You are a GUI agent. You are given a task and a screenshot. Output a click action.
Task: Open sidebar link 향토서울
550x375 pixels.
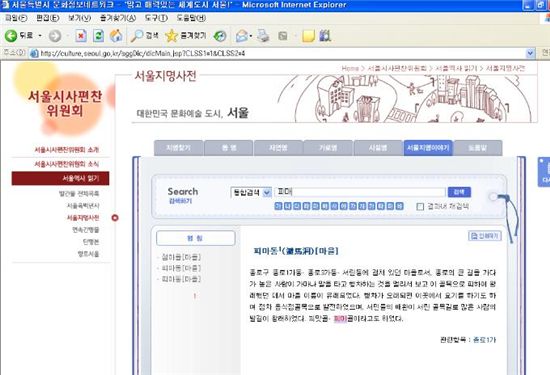pyautogui.click(x=88, y=254)
